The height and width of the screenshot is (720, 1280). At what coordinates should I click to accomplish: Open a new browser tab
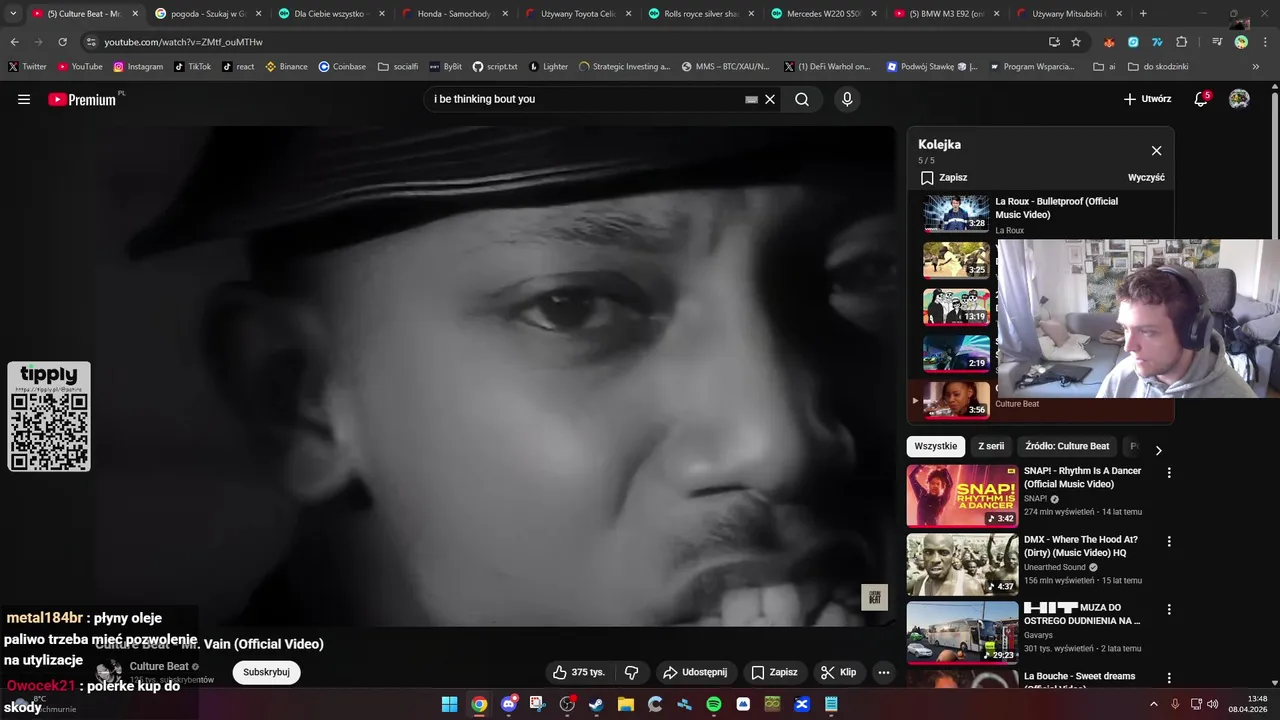(1143, 14)
